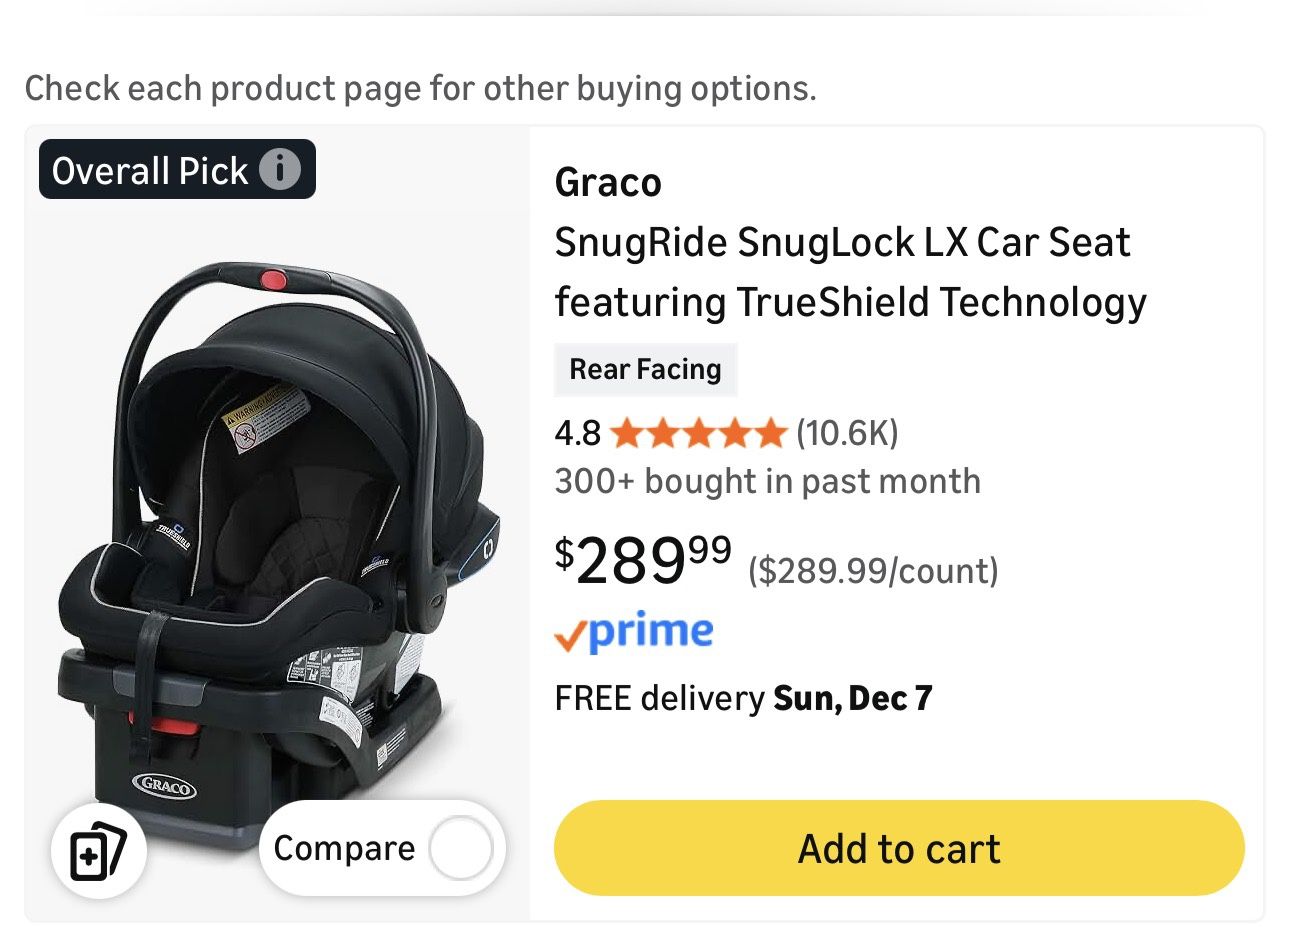1290x927 pixels.
Task: Click the five-star rating icon
Action: (x=697, y=433)
